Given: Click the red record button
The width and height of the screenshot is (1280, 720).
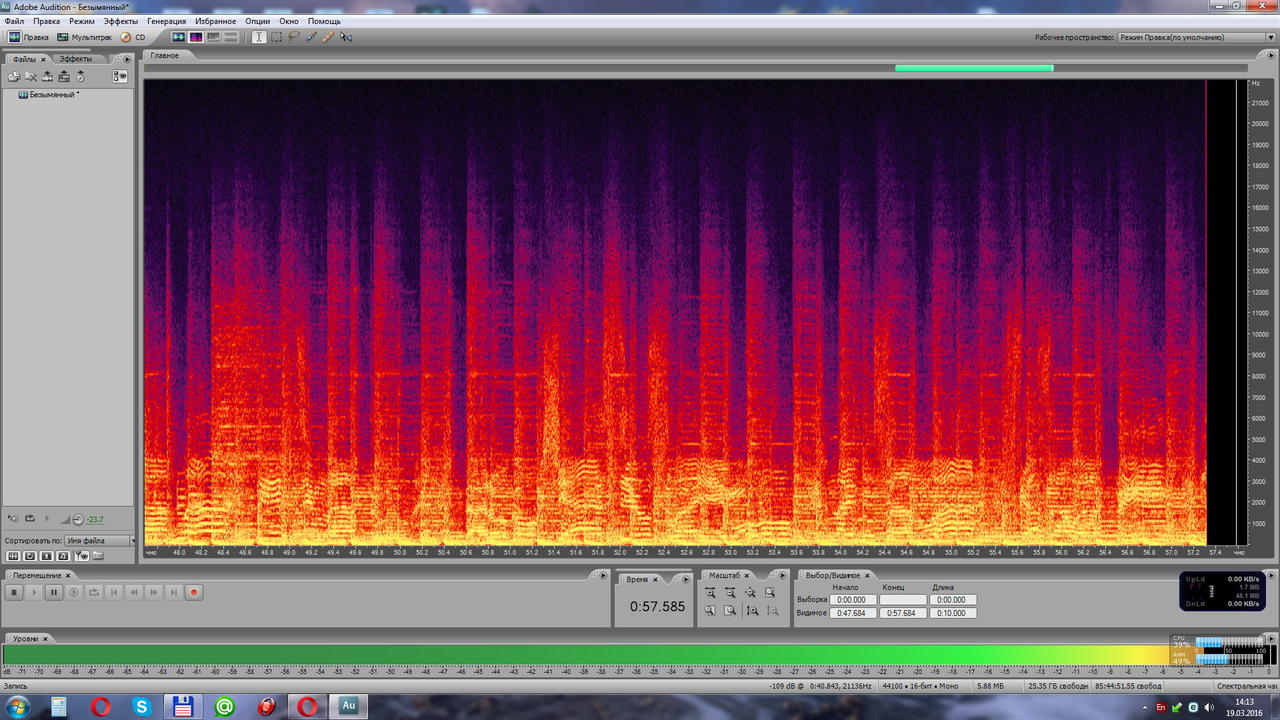Looking at the screenshot, I should tap(194, 592).
